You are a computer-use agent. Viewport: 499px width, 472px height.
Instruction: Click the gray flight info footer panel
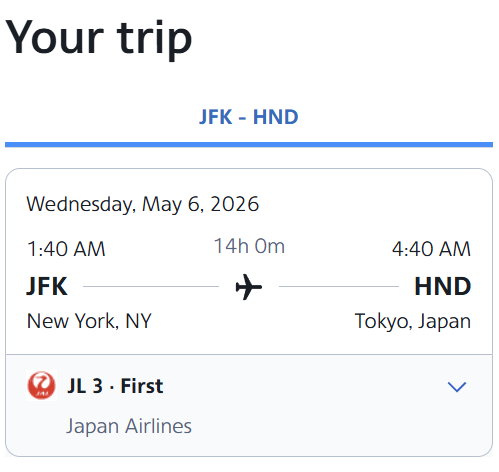249,405
